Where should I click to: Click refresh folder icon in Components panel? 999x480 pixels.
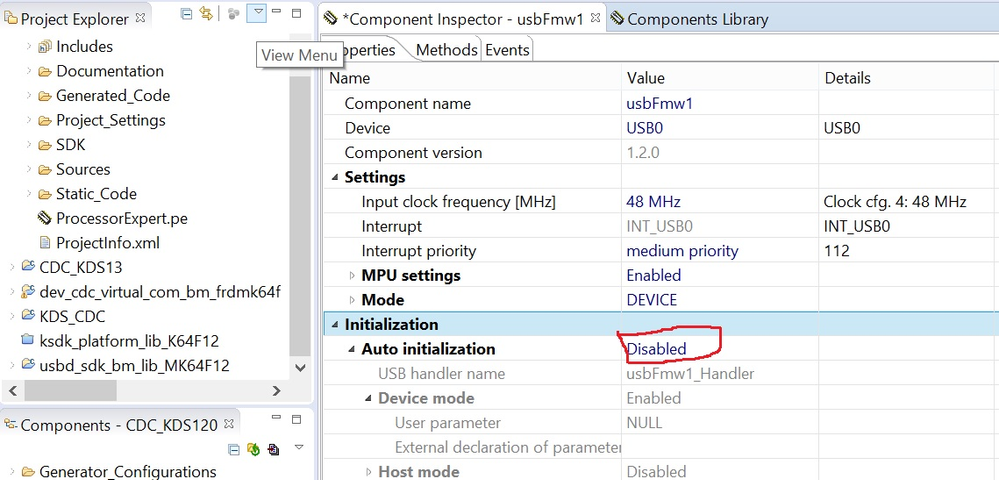click(253, 450)
